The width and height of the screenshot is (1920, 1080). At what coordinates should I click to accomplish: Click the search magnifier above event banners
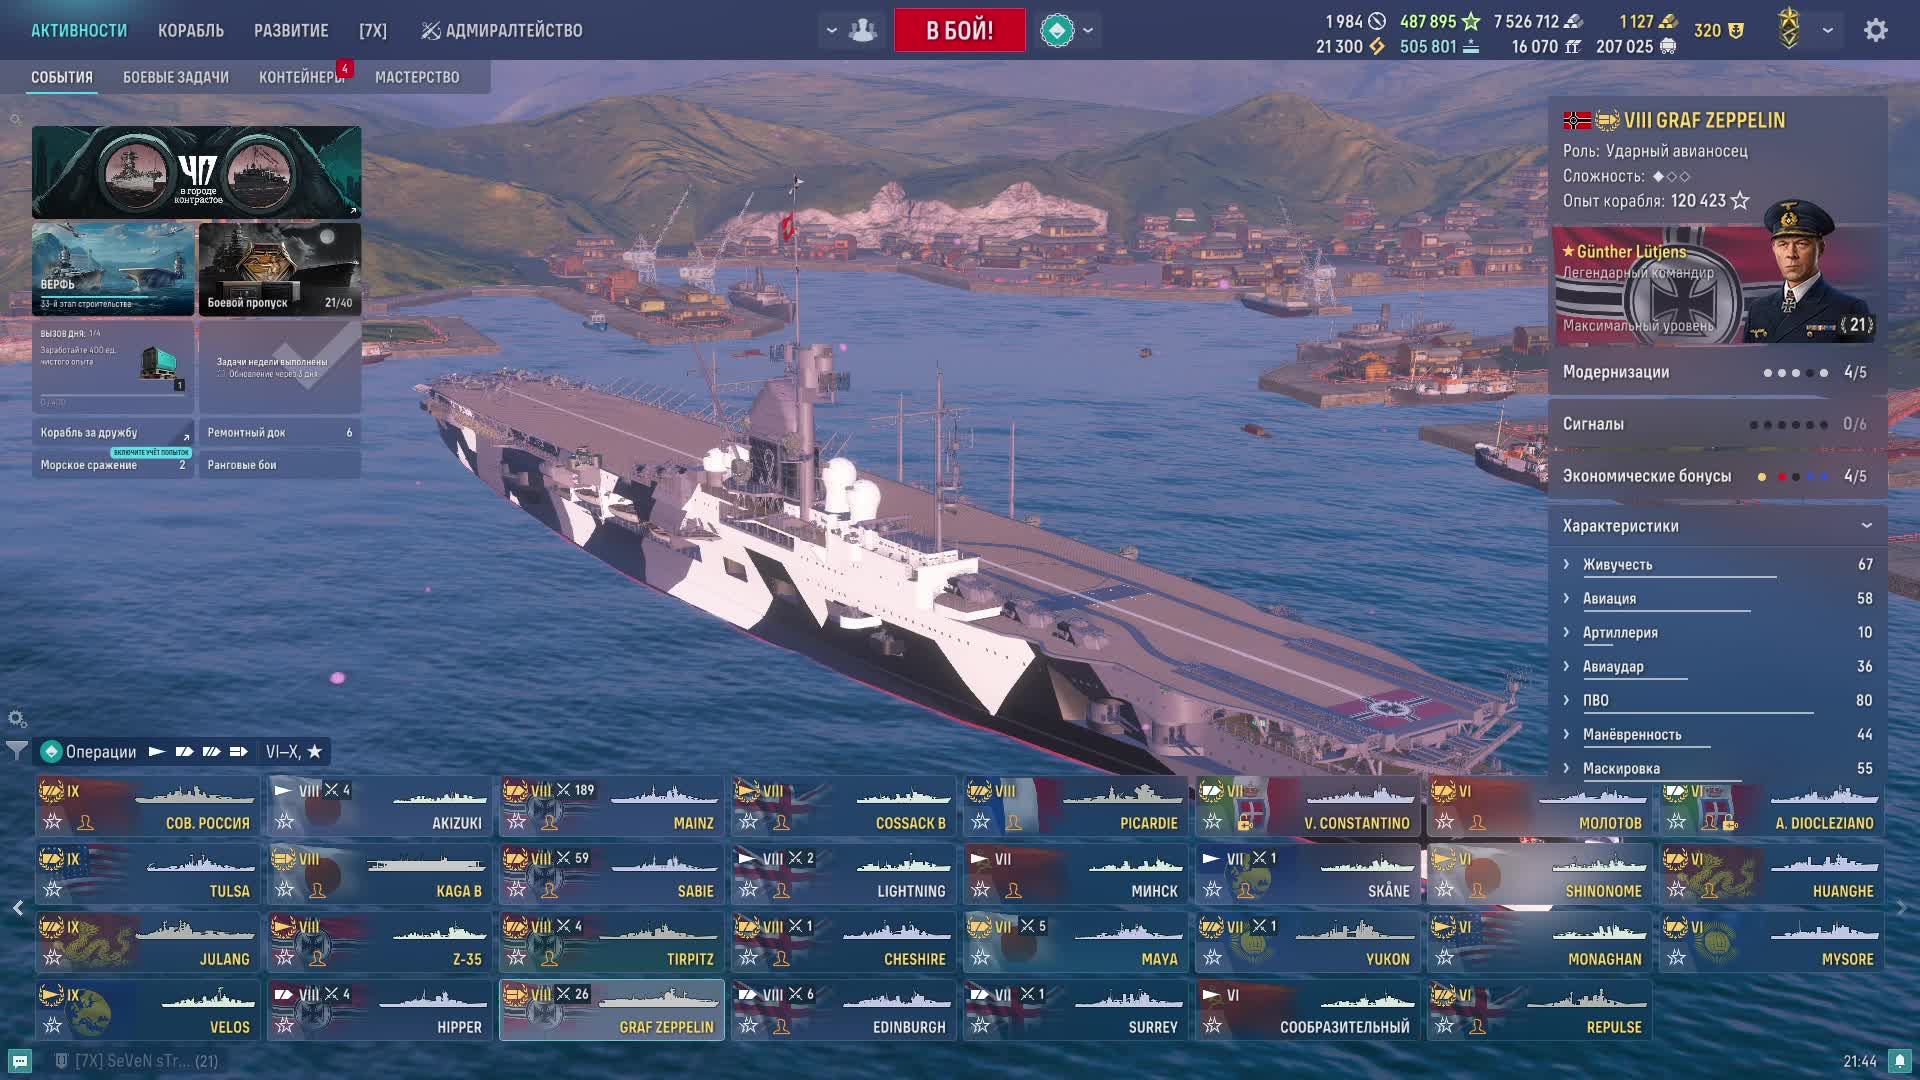pos(16,120)
